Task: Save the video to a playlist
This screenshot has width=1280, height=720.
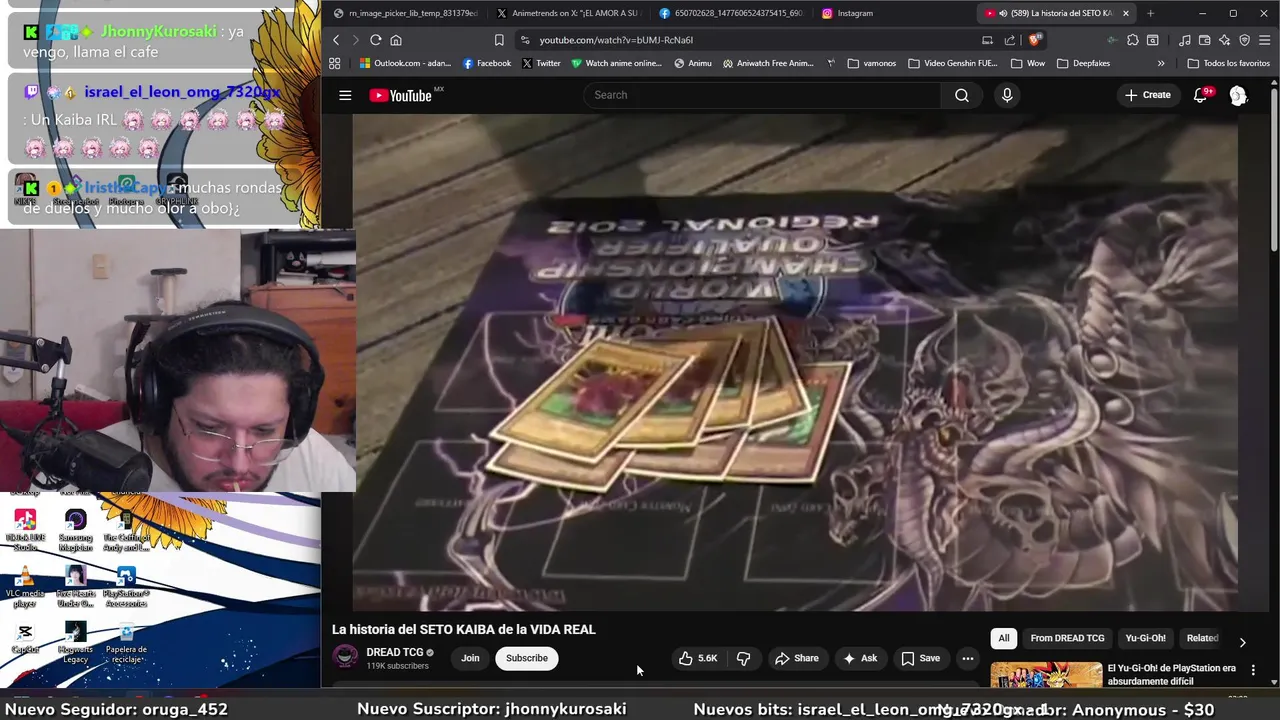Action: tap(921, 658)
